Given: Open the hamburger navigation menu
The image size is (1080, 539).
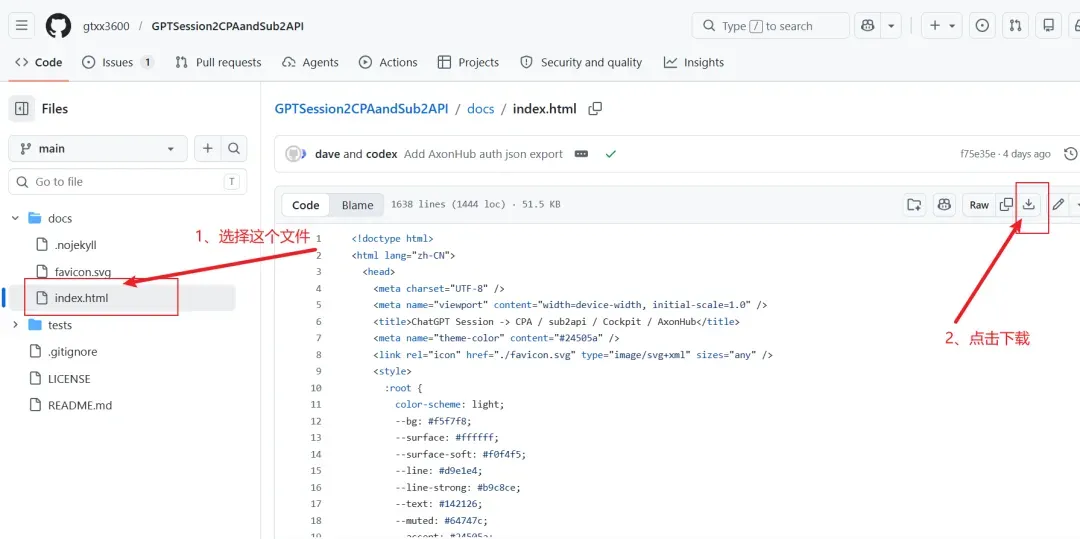Looking at the screenshot, I should tap(21, 26).
